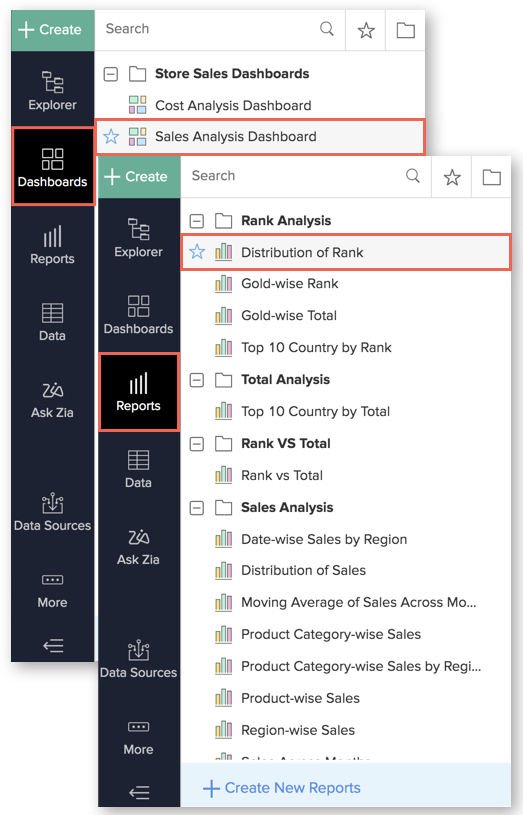Image resolution: width=523 pixels, height=815 pixels.
Task: Collapse the Rank Analysis folder
Action: pyautogui.click(x=197, y=221)
